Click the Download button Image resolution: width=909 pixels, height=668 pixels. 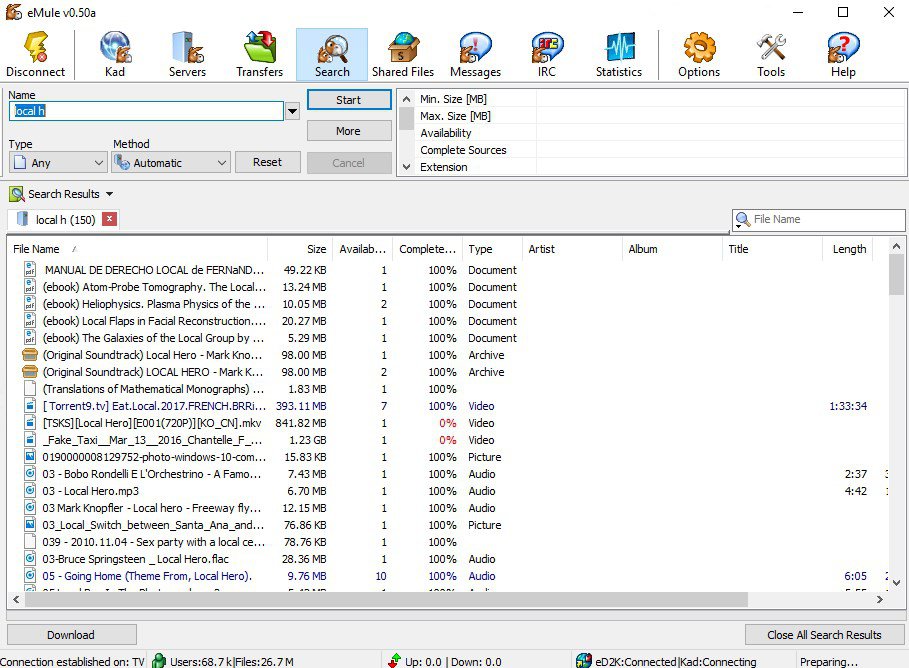[x=71, y=635]
